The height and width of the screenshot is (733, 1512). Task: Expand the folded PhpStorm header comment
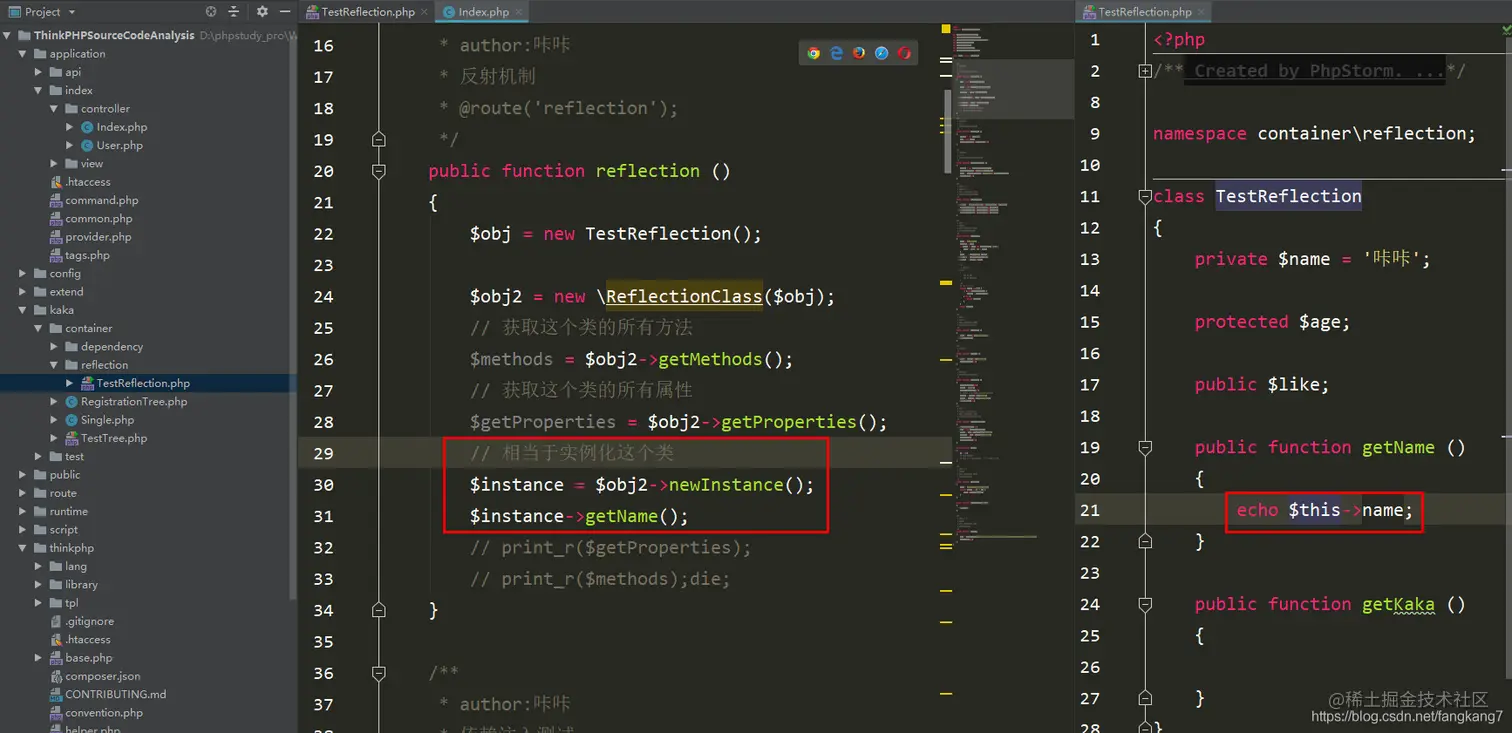(x=1145, y=71)
